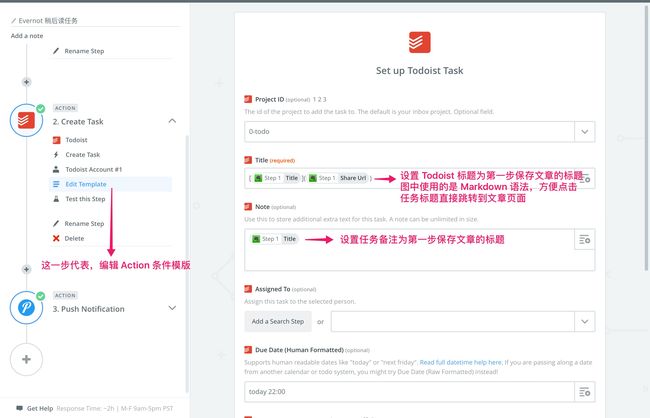Click the sidebar scrollbar
Screen dimensions: 650x418
click(x=187, y=263)
